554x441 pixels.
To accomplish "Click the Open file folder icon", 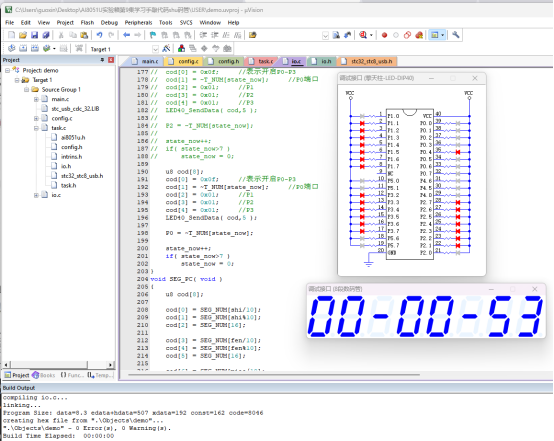I will pos(23,35).
